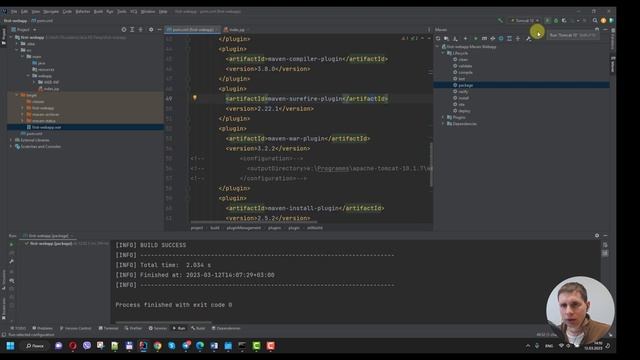This screenshot has height=360, width=640.
Task: Click the Run Tomcat green play button
Action: point(547,20)
